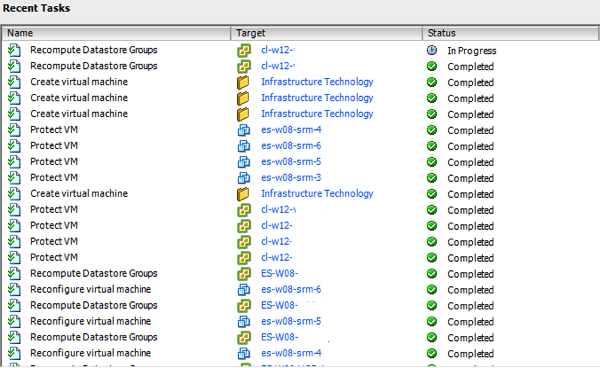
Task: Select the Recompute Datastore Groups task that is In Progress
Action: (94, 50)
